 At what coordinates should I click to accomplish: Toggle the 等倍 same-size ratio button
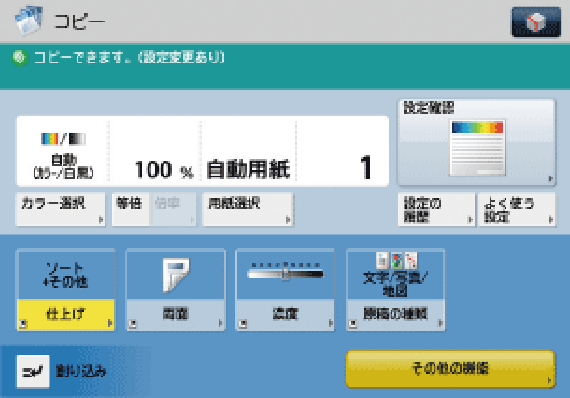(x=131, y=209)
